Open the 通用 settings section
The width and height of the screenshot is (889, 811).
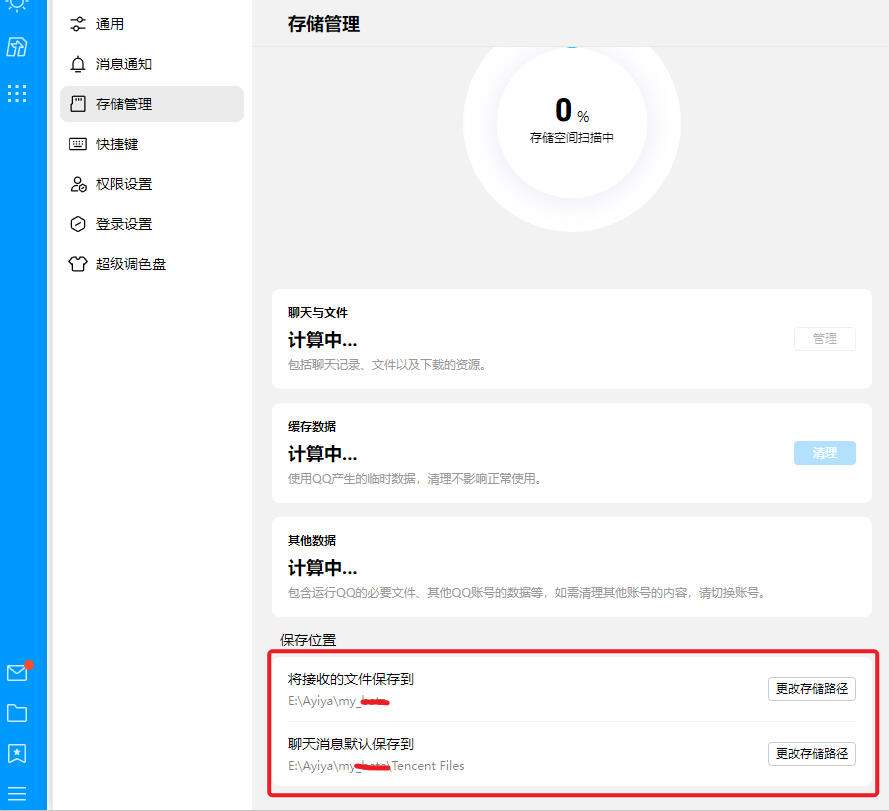coord(110,24)
